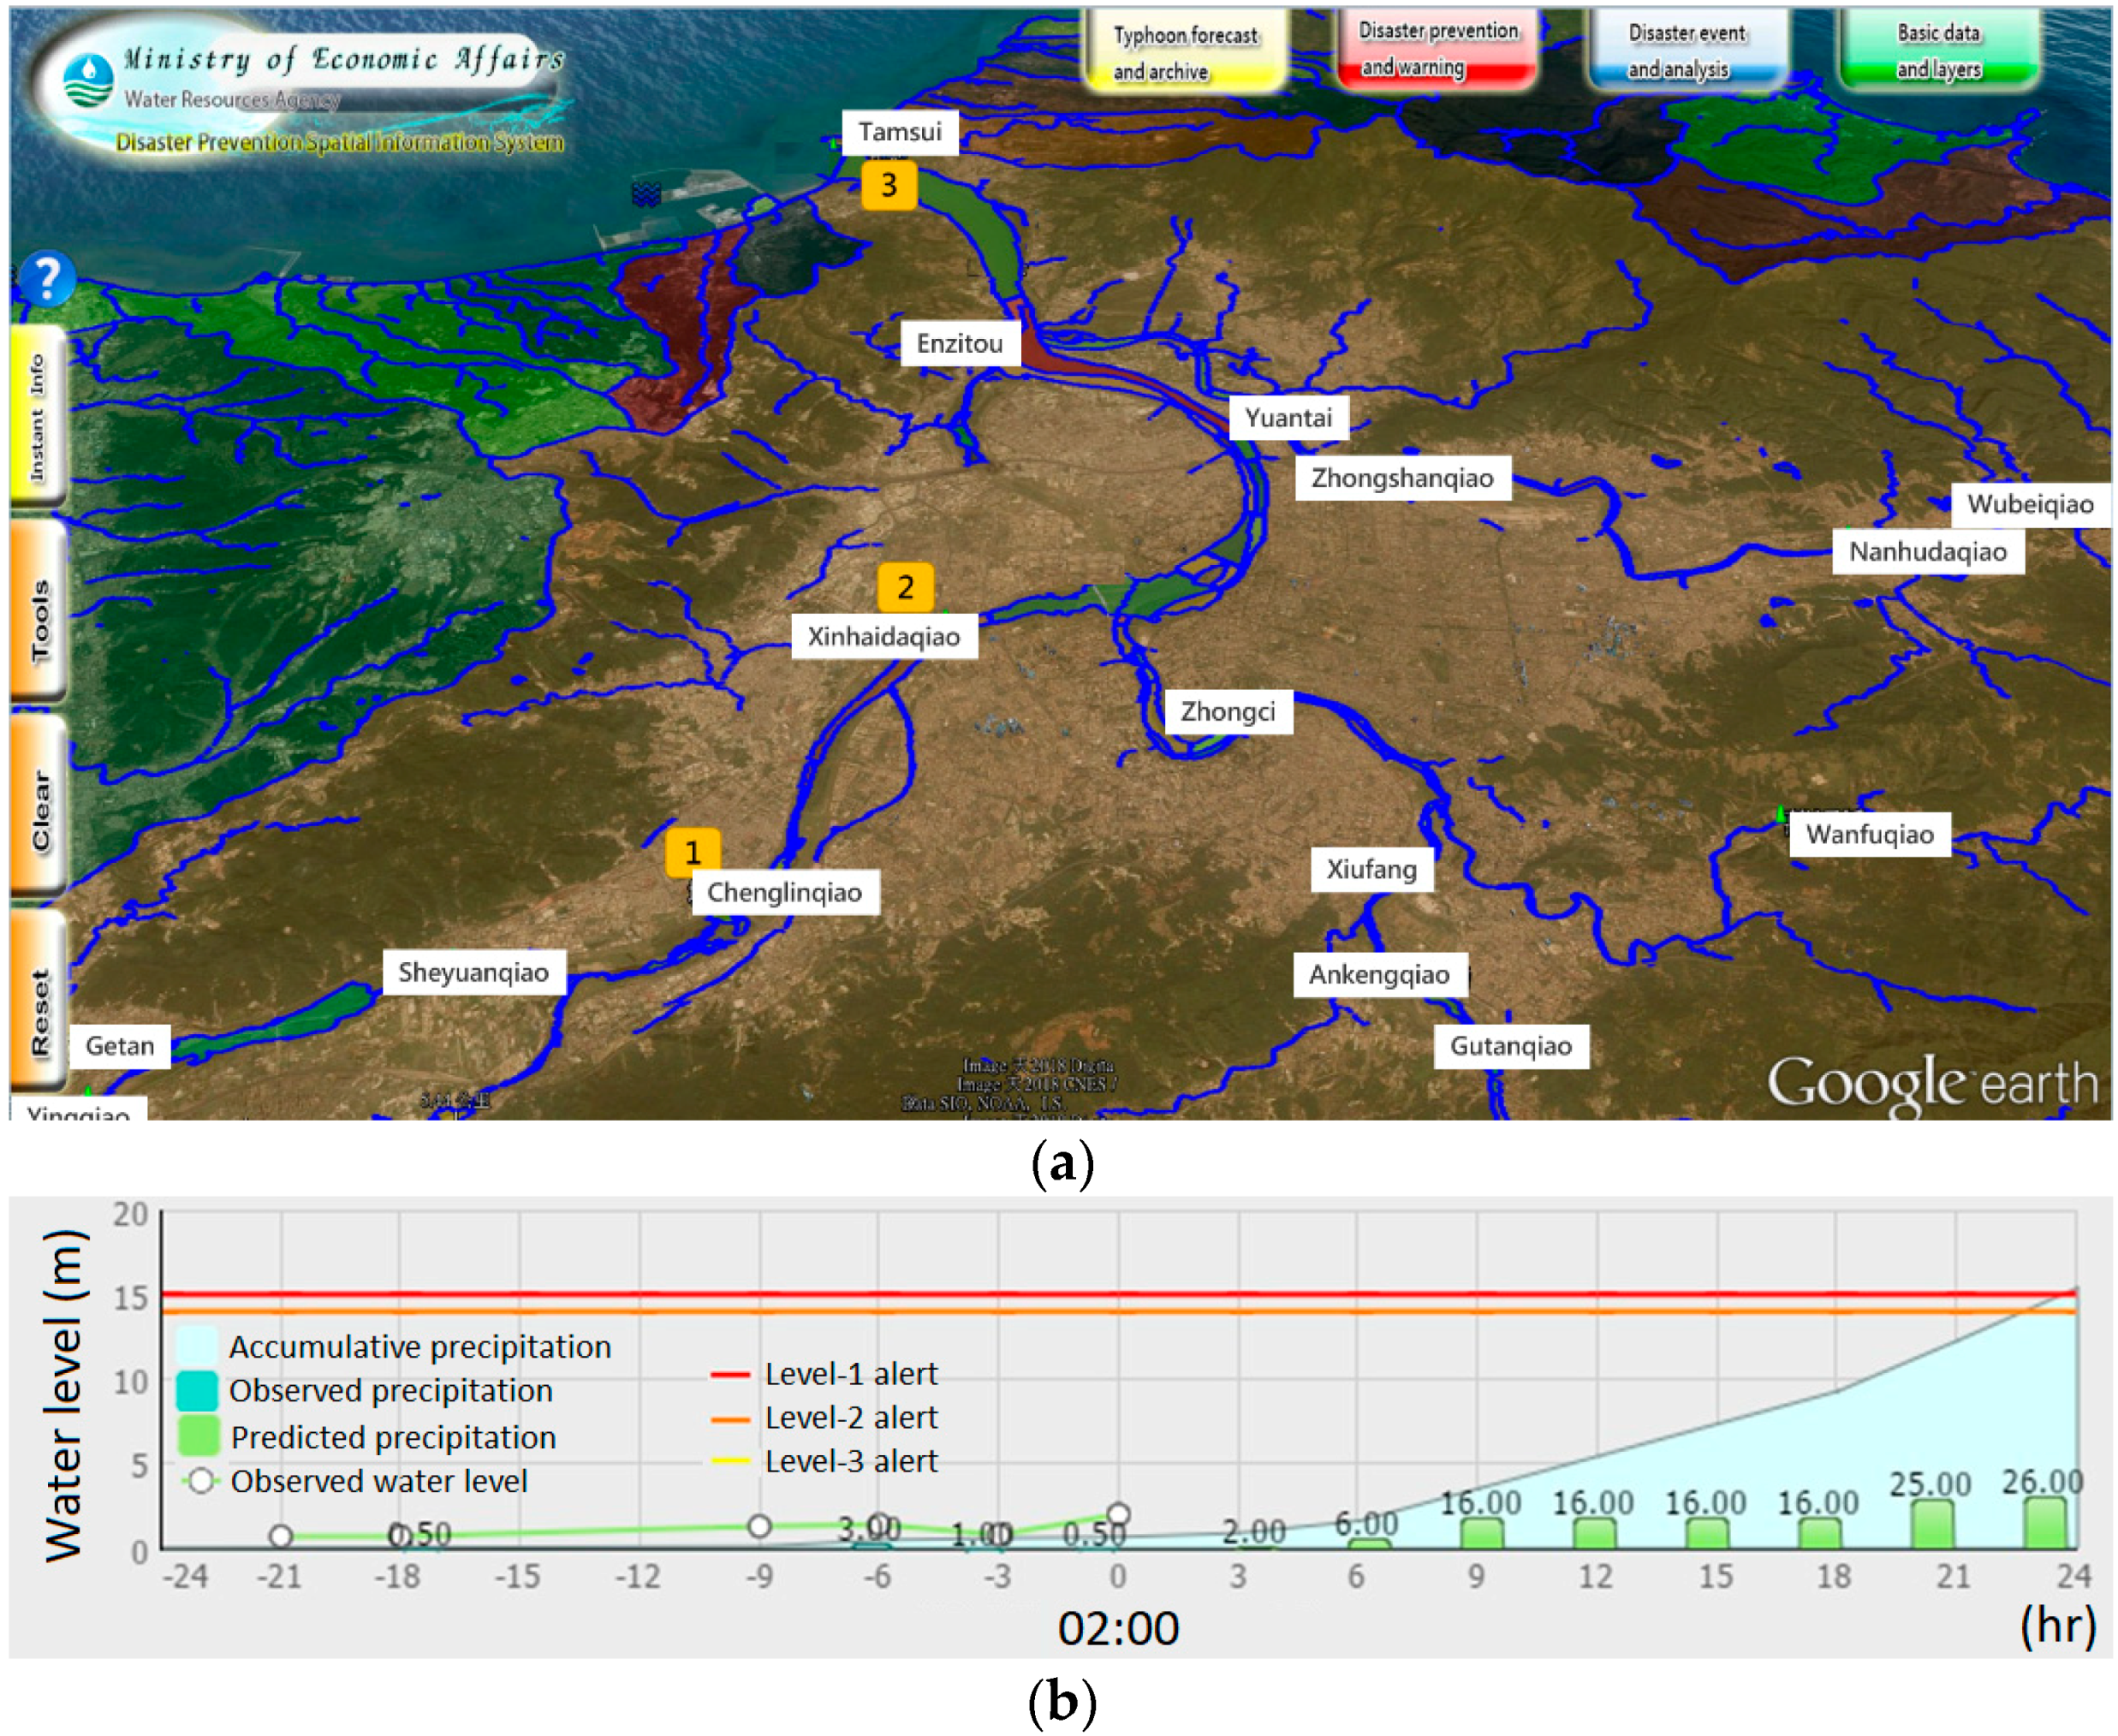
Task: Click the Getan station label
Action: (x=120, y=1047)
